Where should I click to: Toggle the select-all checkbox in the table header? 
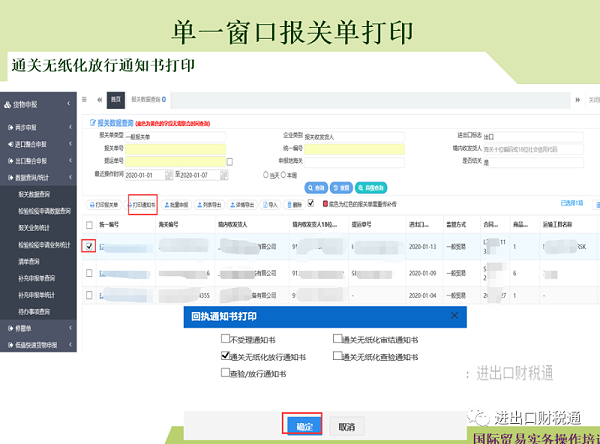click(x=89, y=225)
